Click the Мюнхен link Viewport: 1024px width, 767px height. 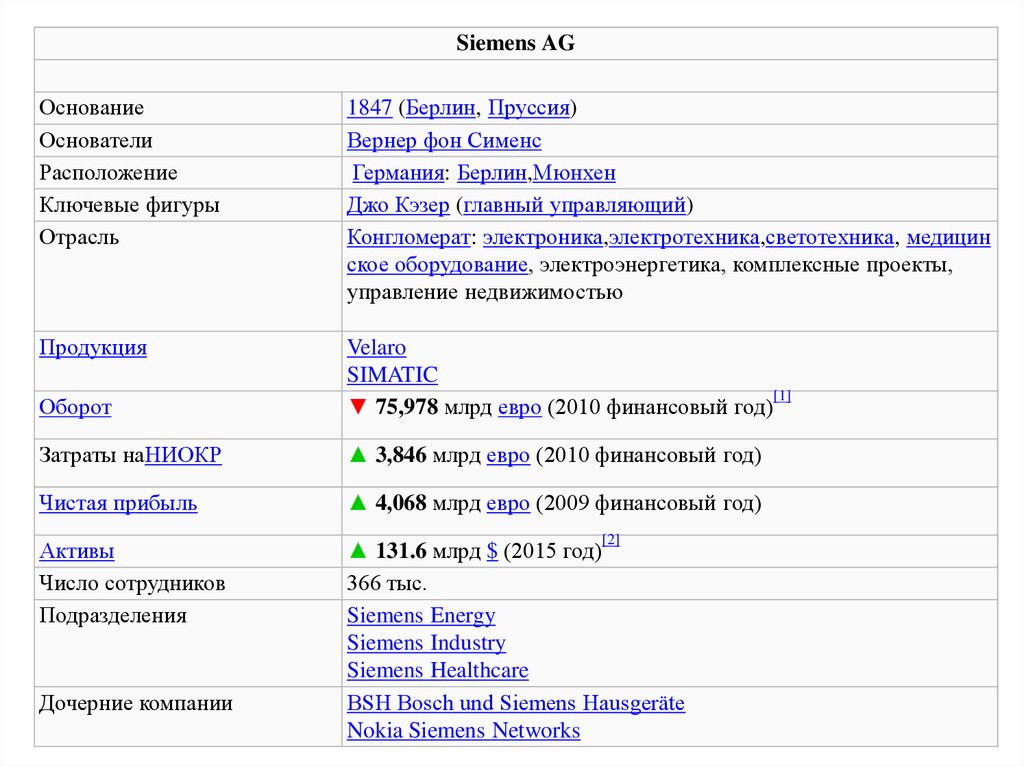pos(574,173)
